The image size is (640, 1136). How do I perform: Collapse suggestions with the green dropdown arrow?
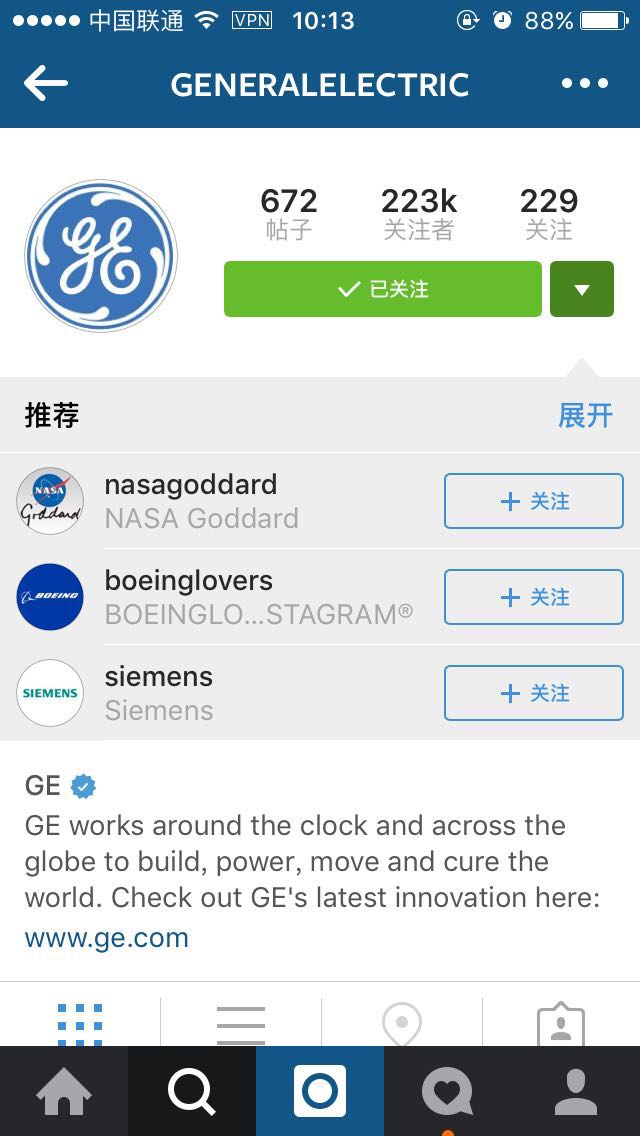point(582,289)
